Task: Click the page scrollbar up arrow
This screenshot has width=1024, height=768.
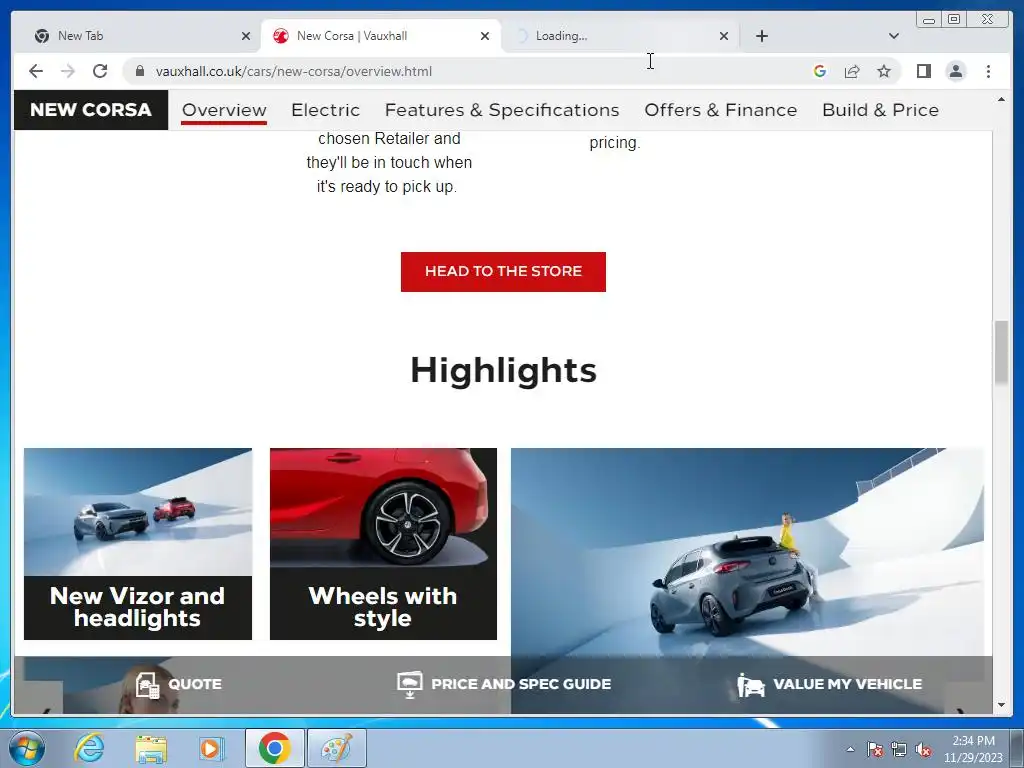Action: [1001, 100]
